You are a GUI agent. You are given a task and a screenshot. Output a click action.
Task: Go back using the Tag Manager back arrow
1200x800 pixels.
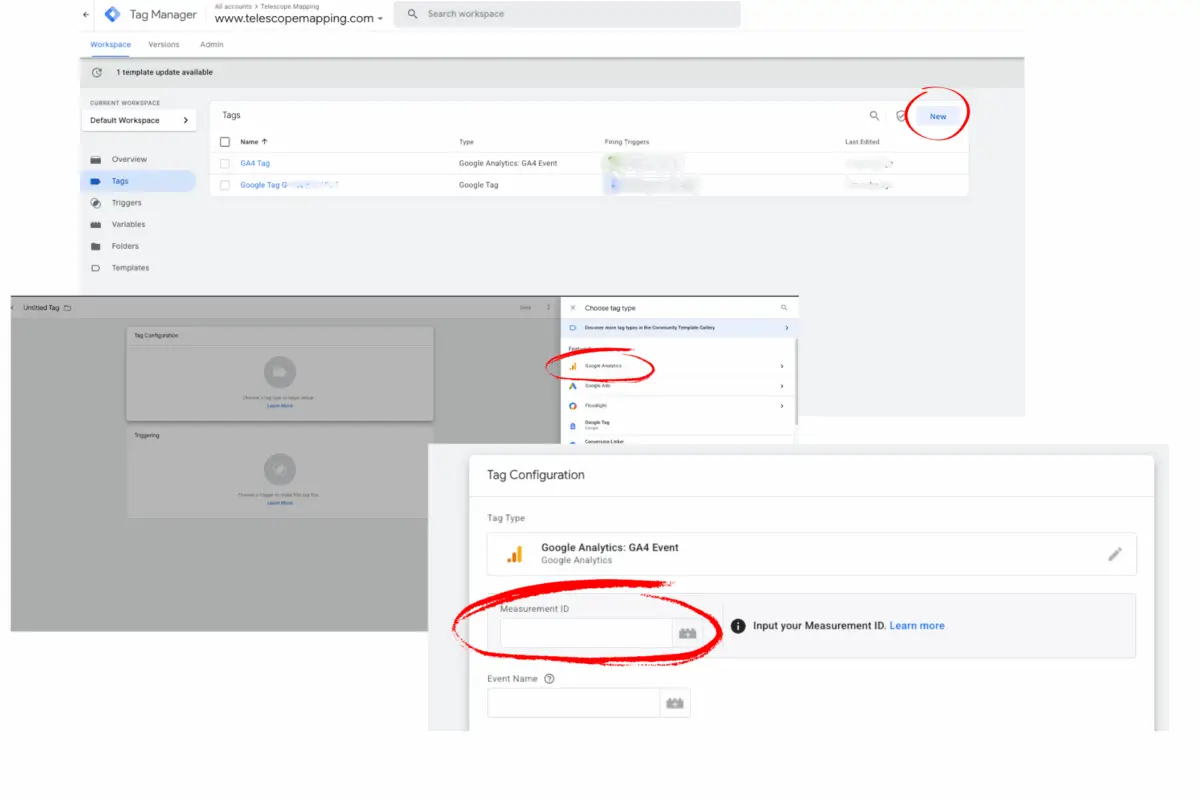coord(86,15)
